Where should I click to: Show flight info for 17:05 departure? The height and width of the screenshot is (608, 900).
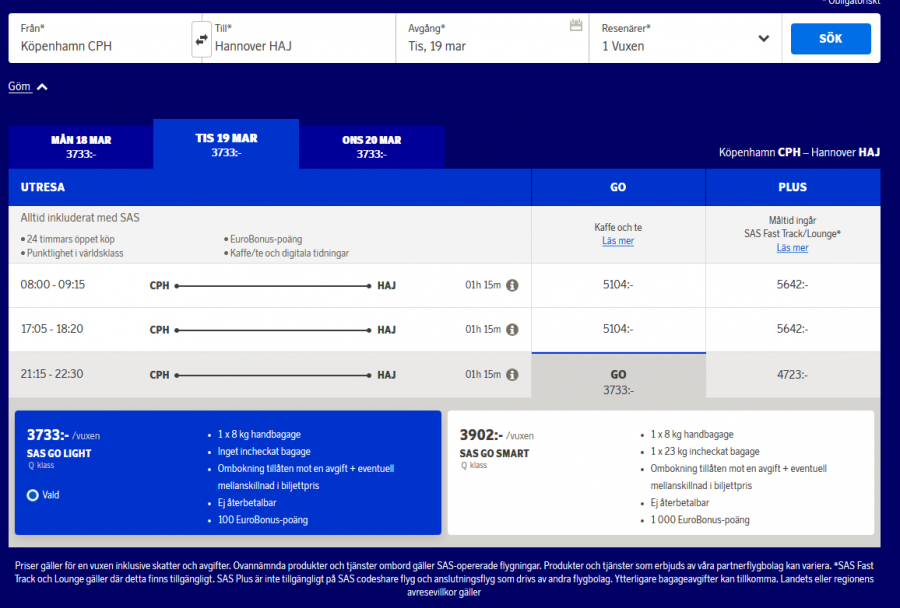512,329
